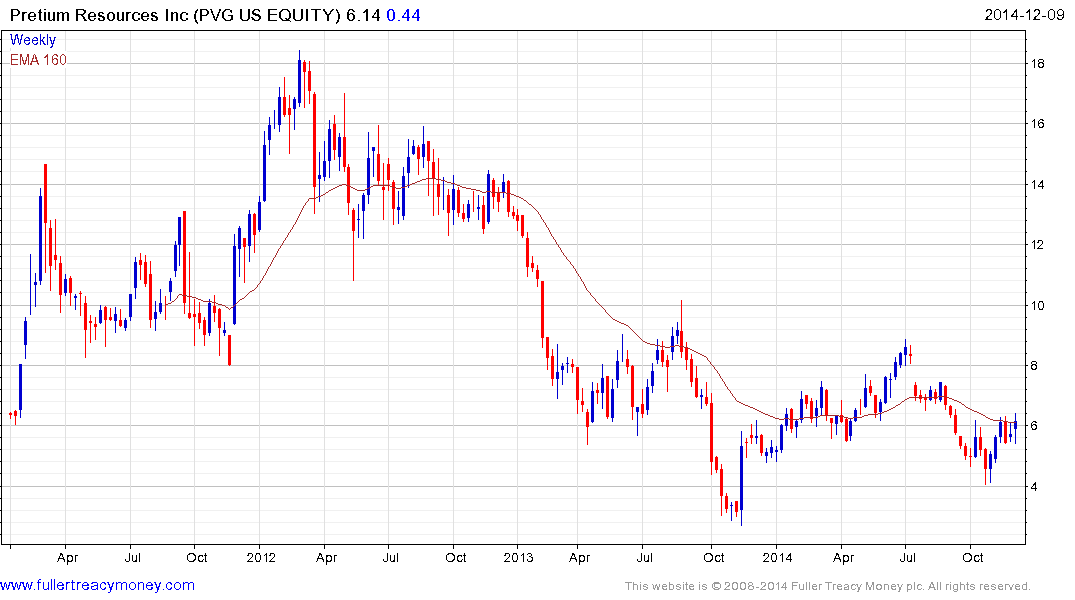Click the y-axis value 10
Viewport: 1075px width, 600px height.
[x=1038, y=305]
